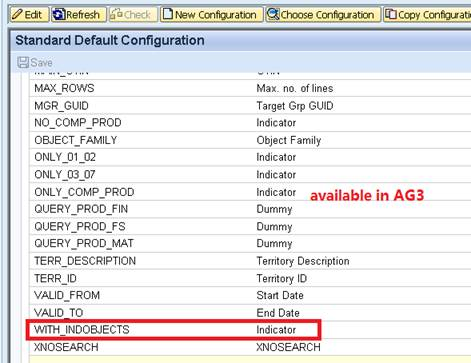Click the Save label text
This screenshot has height=363, width=471.
point(41,63)
